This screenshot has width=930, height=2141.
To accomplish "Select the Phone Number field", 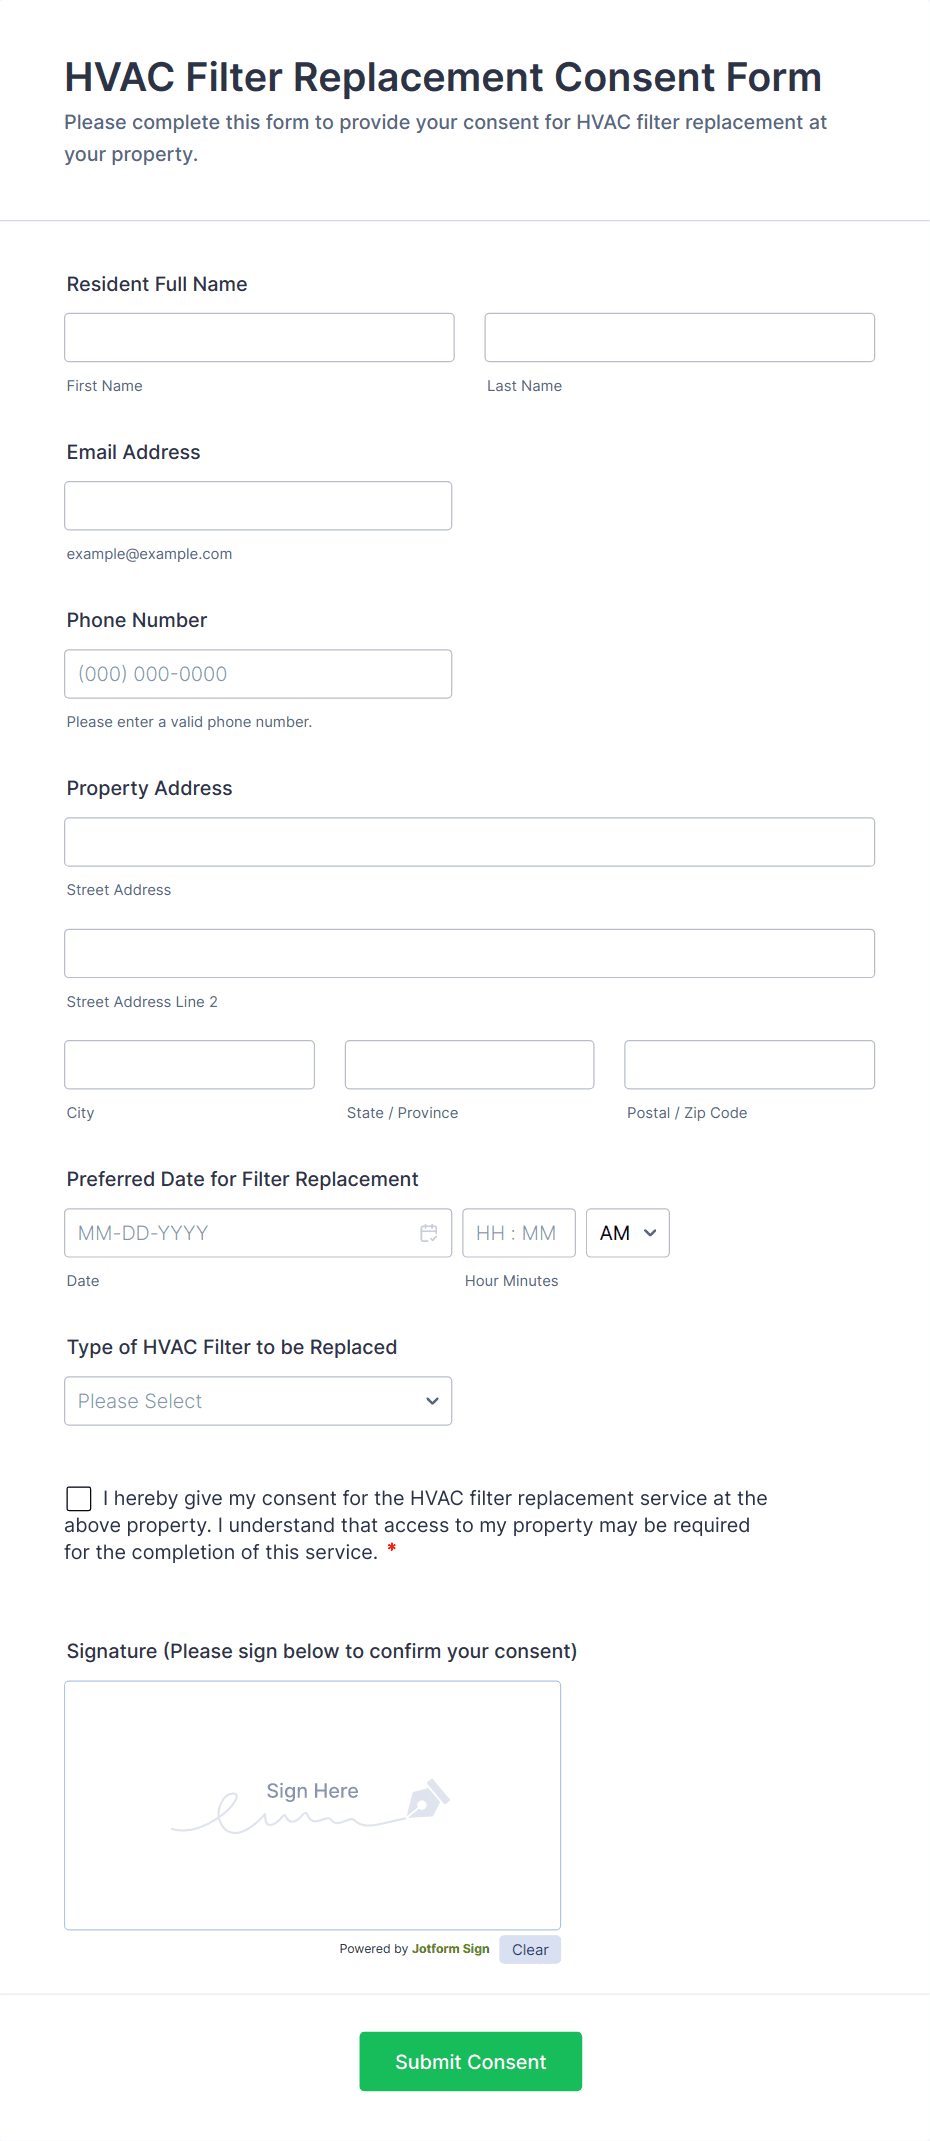I will click(258, 673).
